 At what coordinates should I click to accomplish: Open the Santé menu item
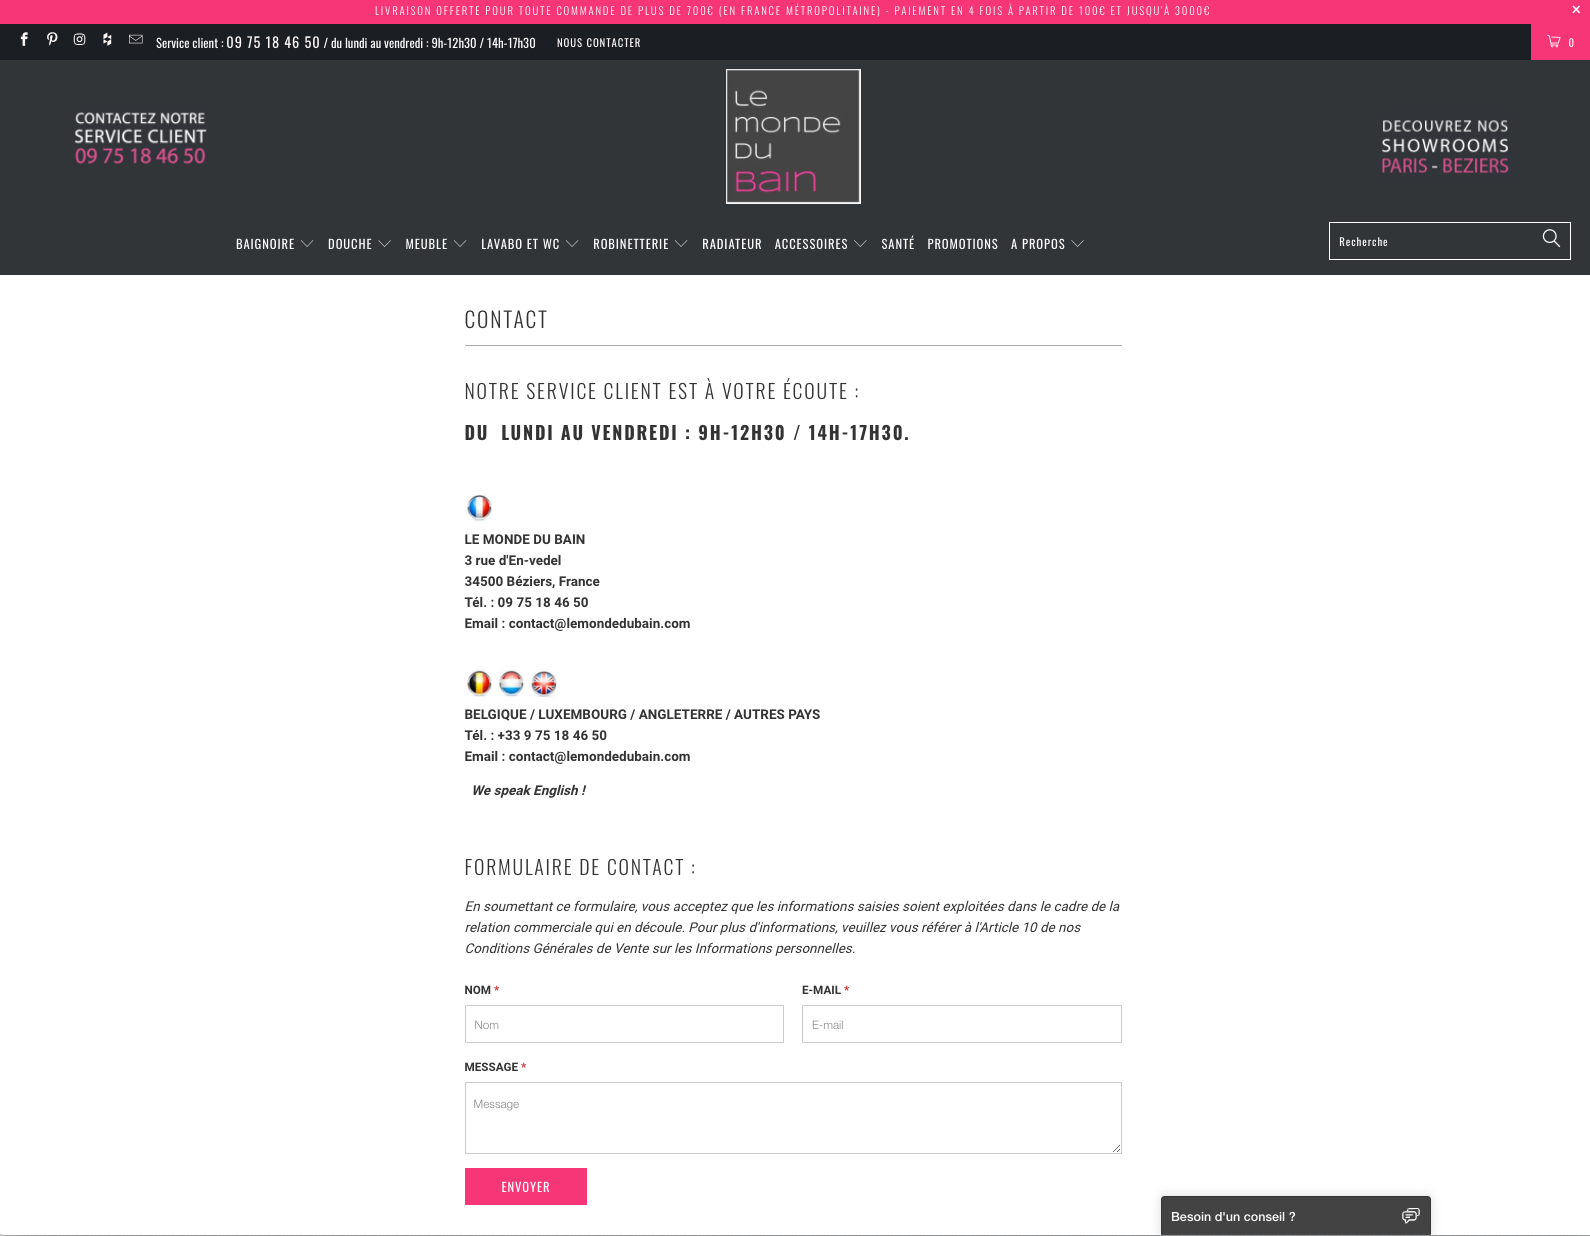[x=898, y=244]
